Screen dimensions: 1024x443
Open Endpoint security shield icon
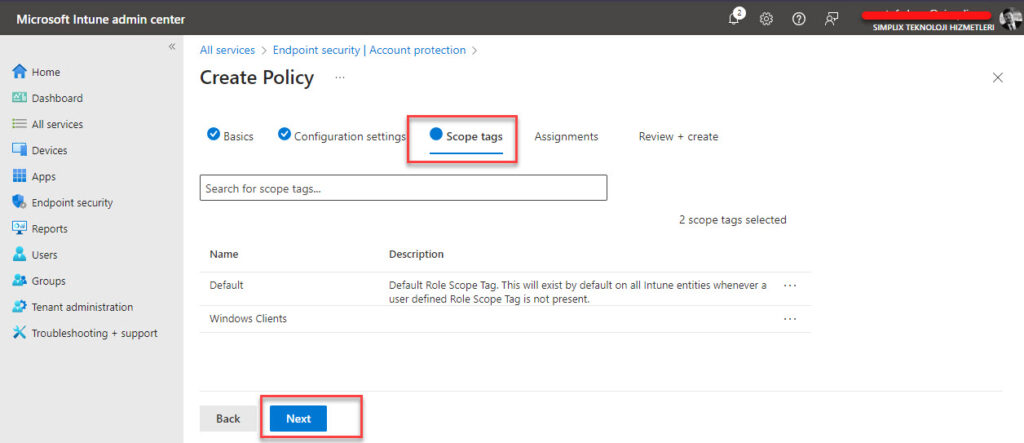click(19, 202)
